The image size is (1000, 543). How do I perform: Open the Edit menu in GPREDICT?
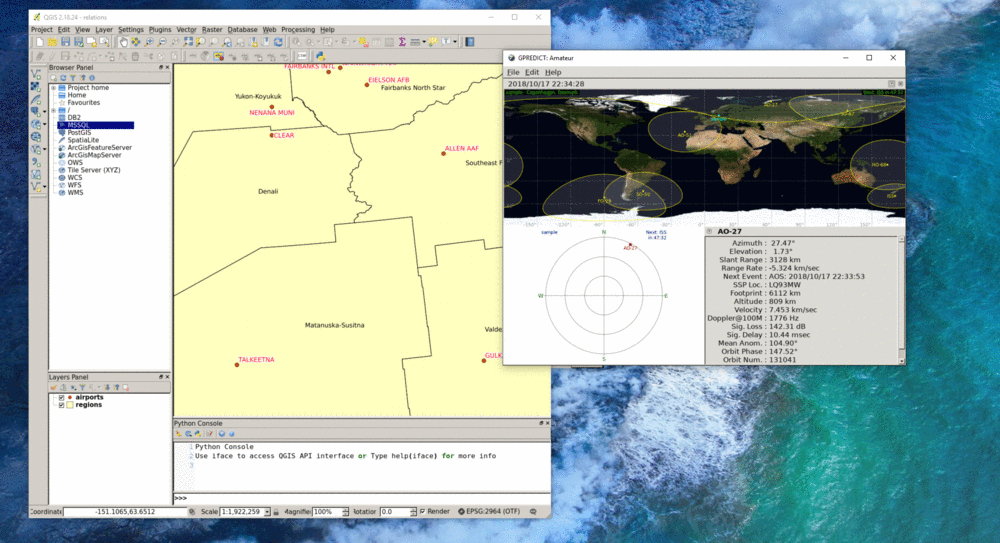(532, 72)
